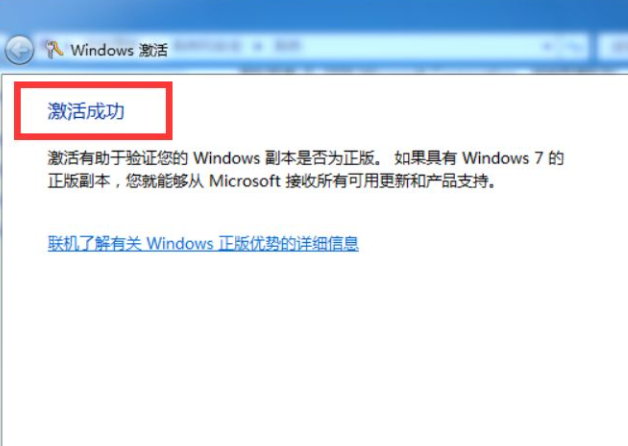Click the Windows 7 text in the description
The height and width of the screenshot is (446, 628).
click(x=503, y=158)
